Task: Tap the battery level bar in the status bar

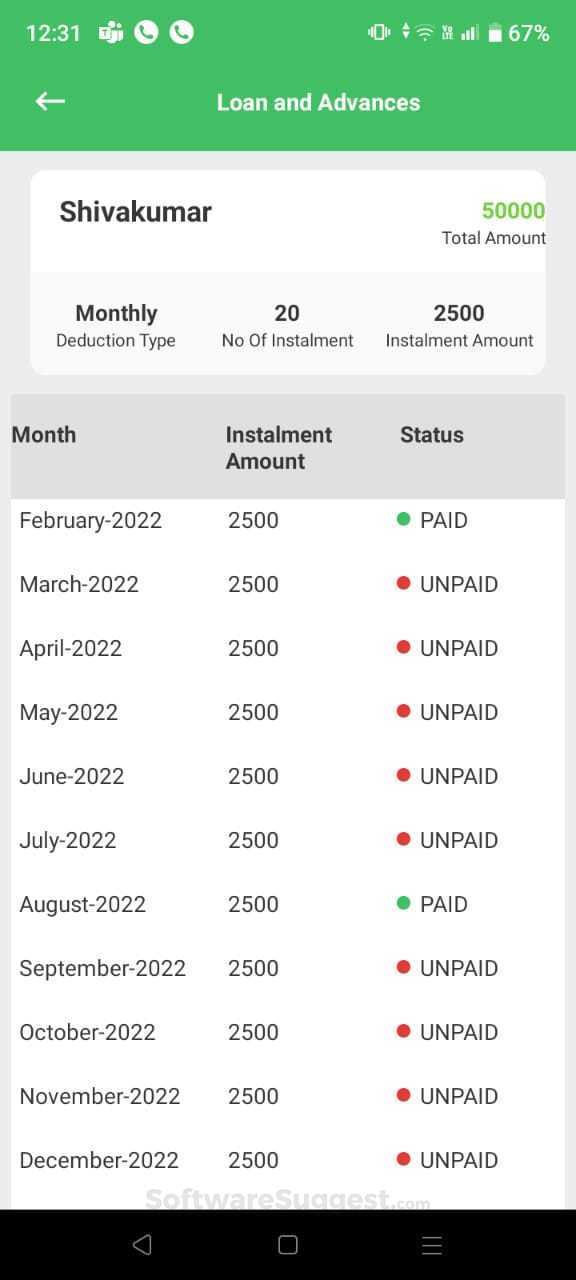Action: click(x=497, y=31)
